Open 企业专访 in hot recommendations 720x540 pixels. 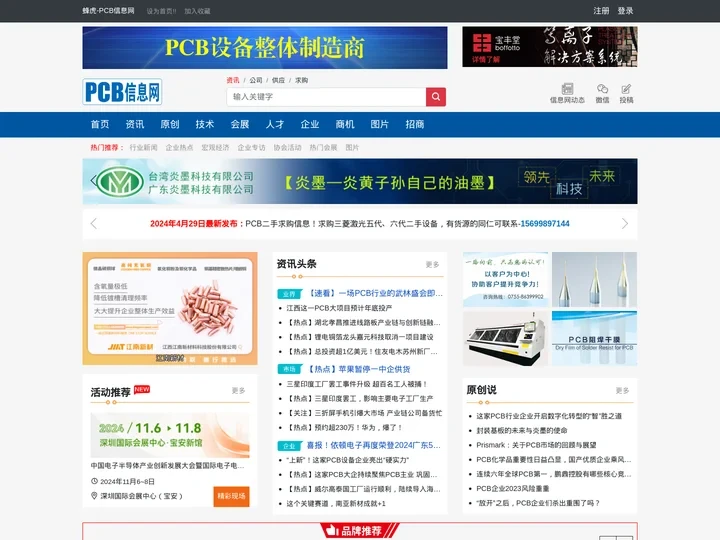pyautogui.click(x=251, y=147)
